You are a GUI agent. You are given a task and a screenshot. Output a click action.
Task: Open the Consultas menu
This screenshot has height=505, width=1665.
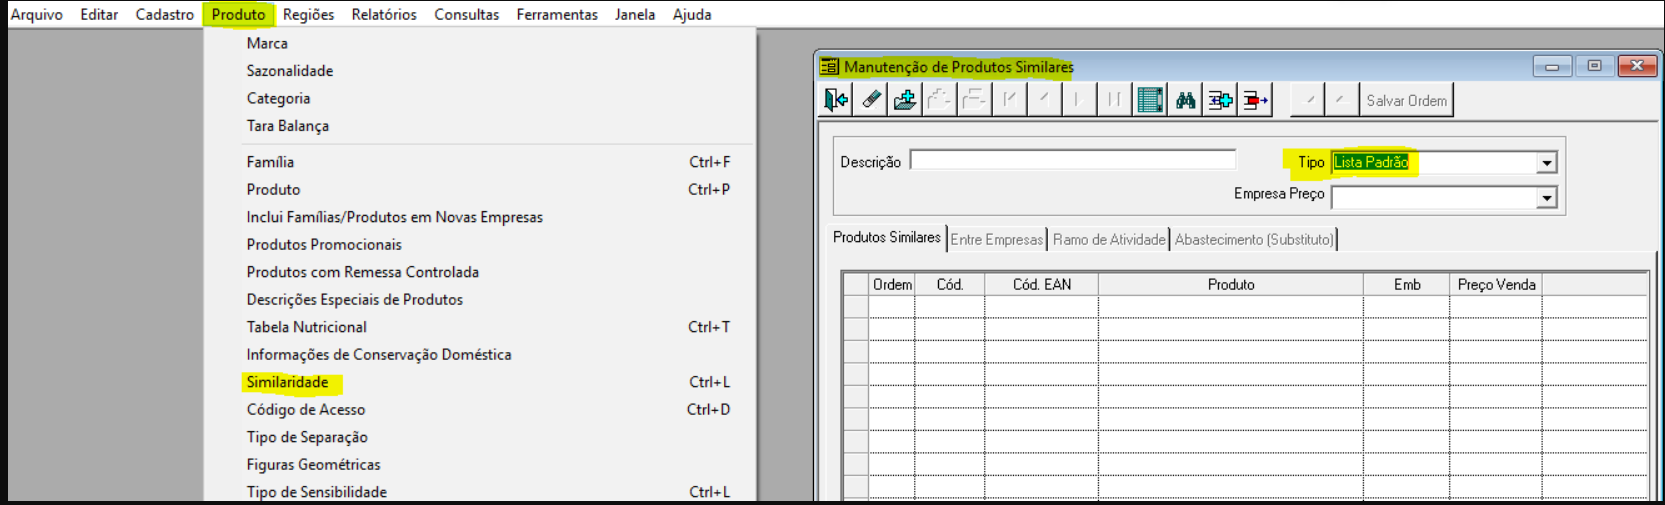pyautogui.click(x=467, y=15)
